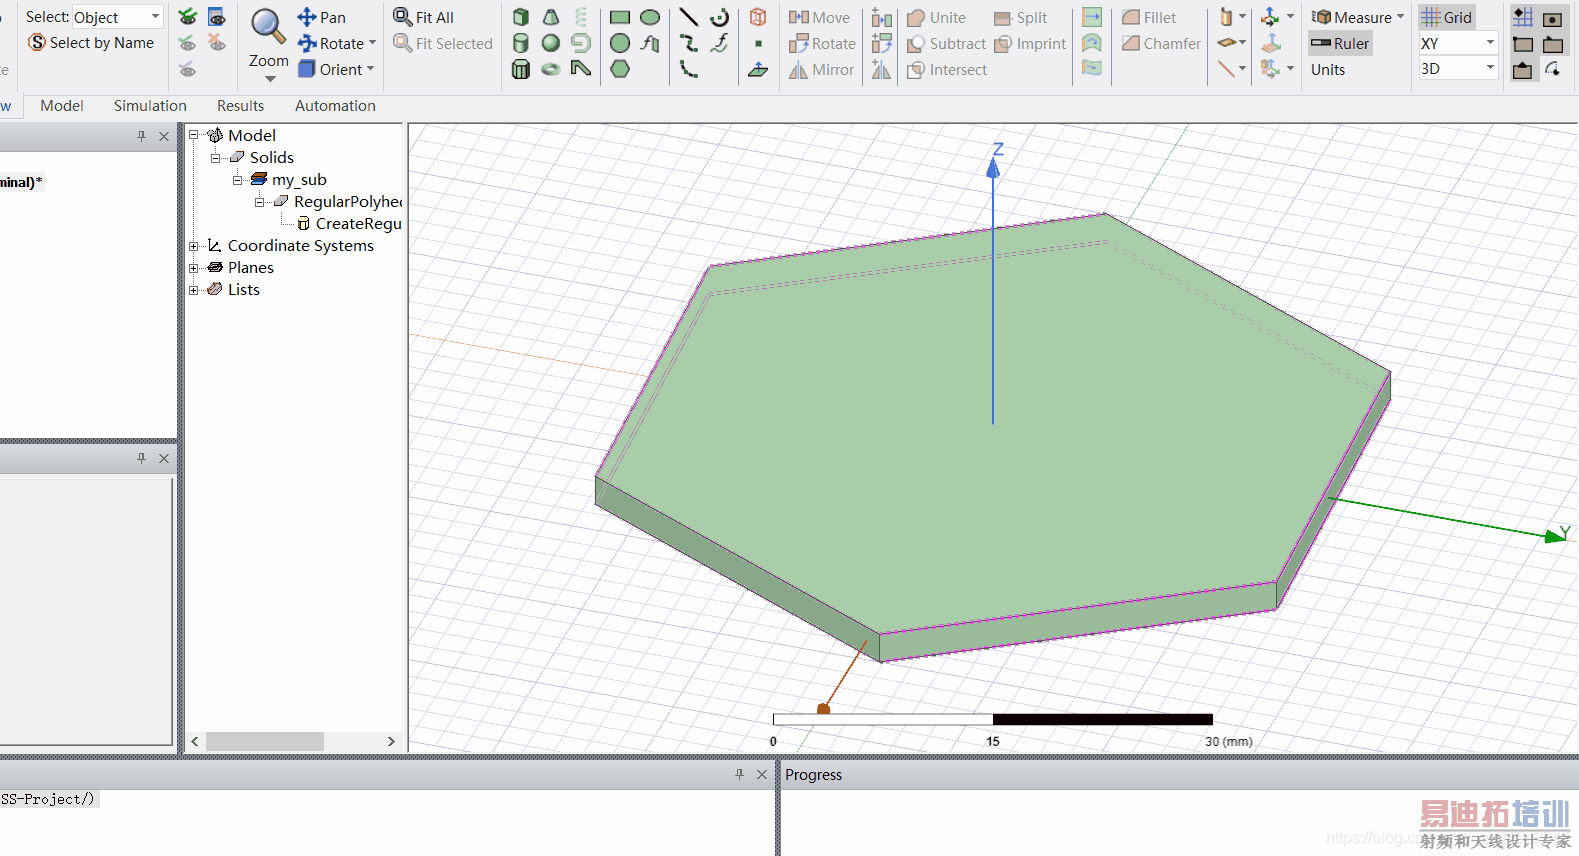Expand the Planes tree node
The image size is (1579, 856).
pos(193,268)
